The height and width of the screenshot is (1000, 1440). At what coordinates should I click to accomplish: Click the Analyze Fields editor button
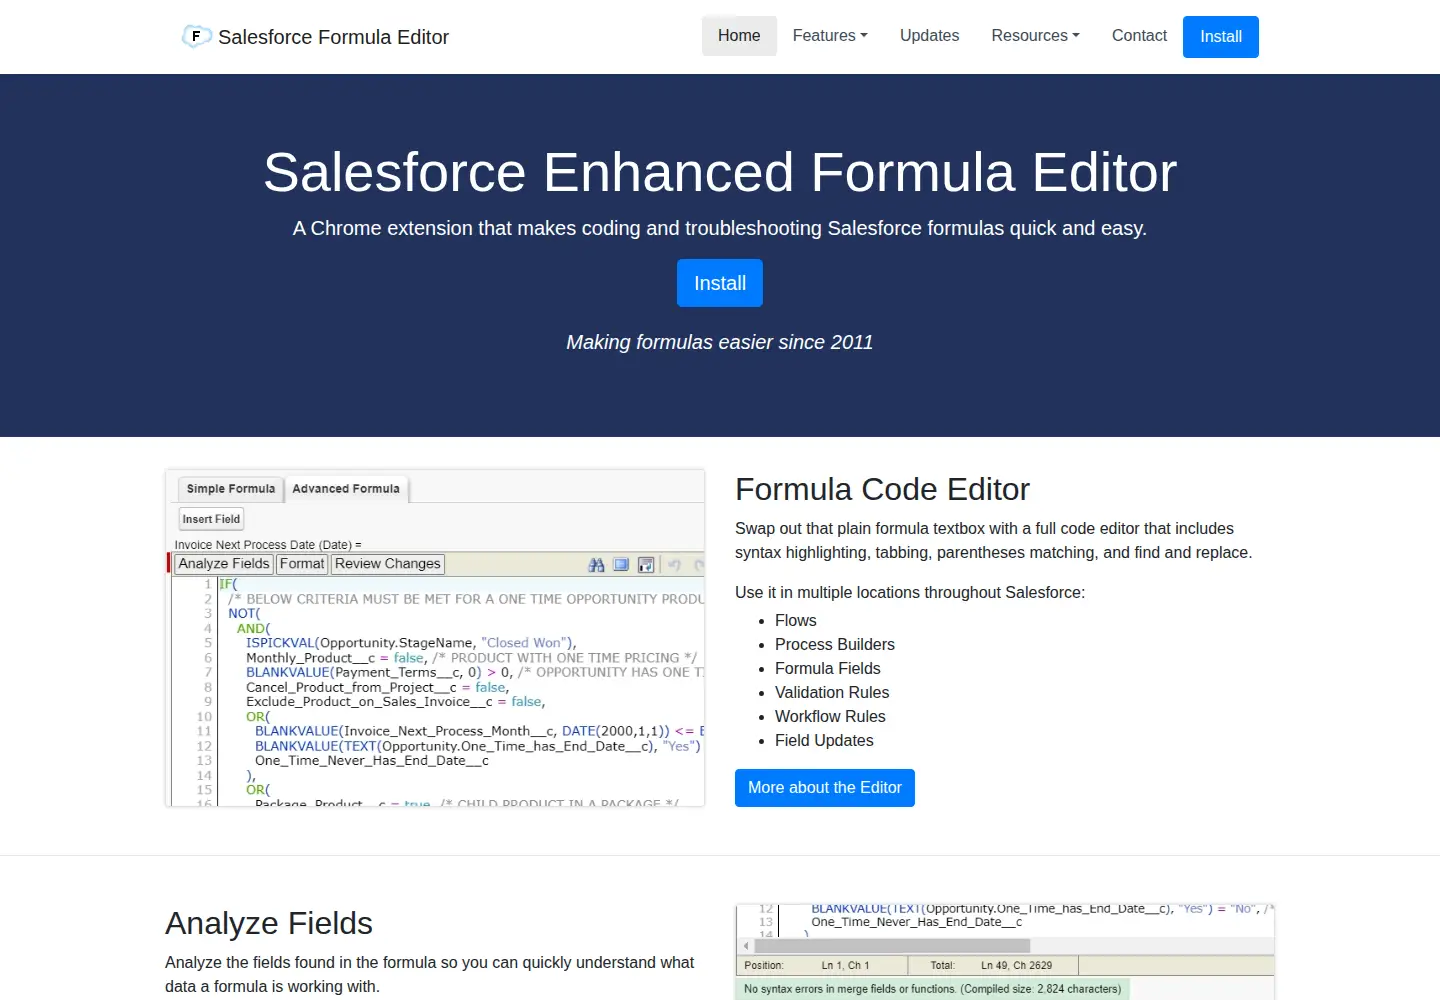point(224,564)
